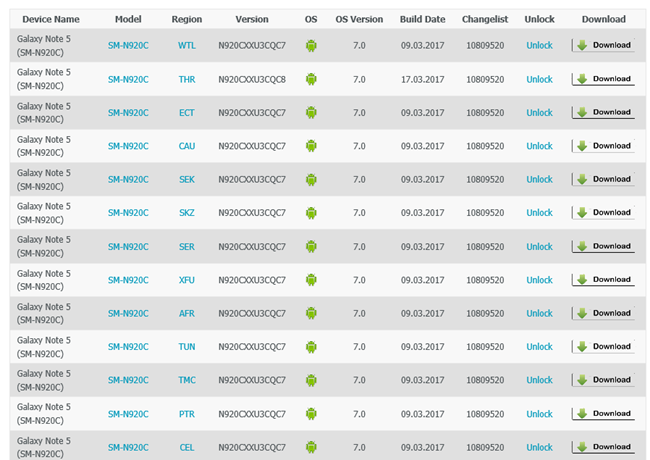Select the Unlock link for TMC region

[539, 381]
